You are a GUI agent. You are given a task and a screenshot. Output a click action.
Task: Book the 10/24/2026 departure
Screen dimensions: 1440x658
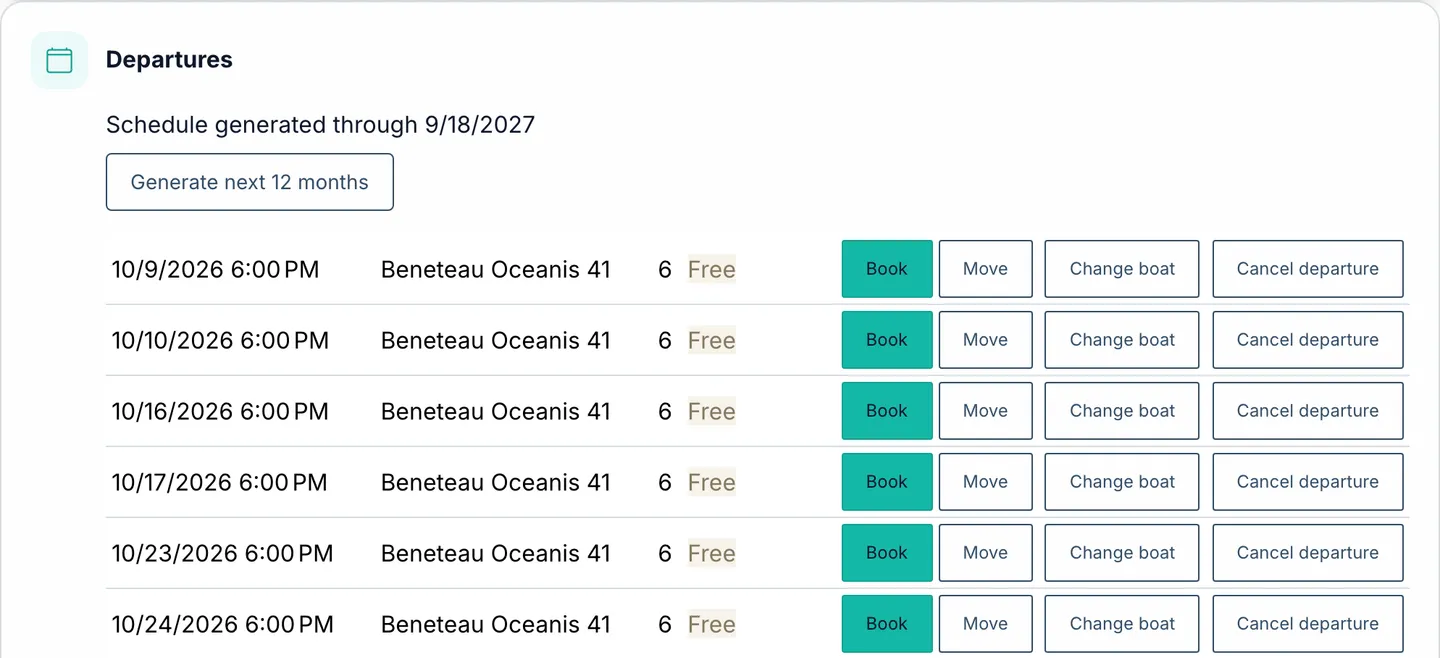click(x=887, y=624)
